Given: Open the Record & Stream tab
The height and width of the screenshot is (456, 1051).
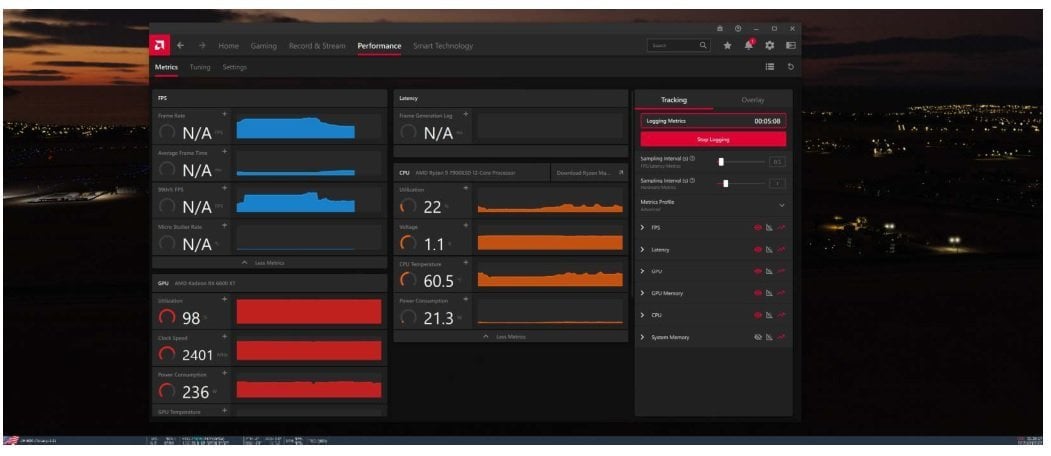Looking at the screenshot, I should [317, 46].
